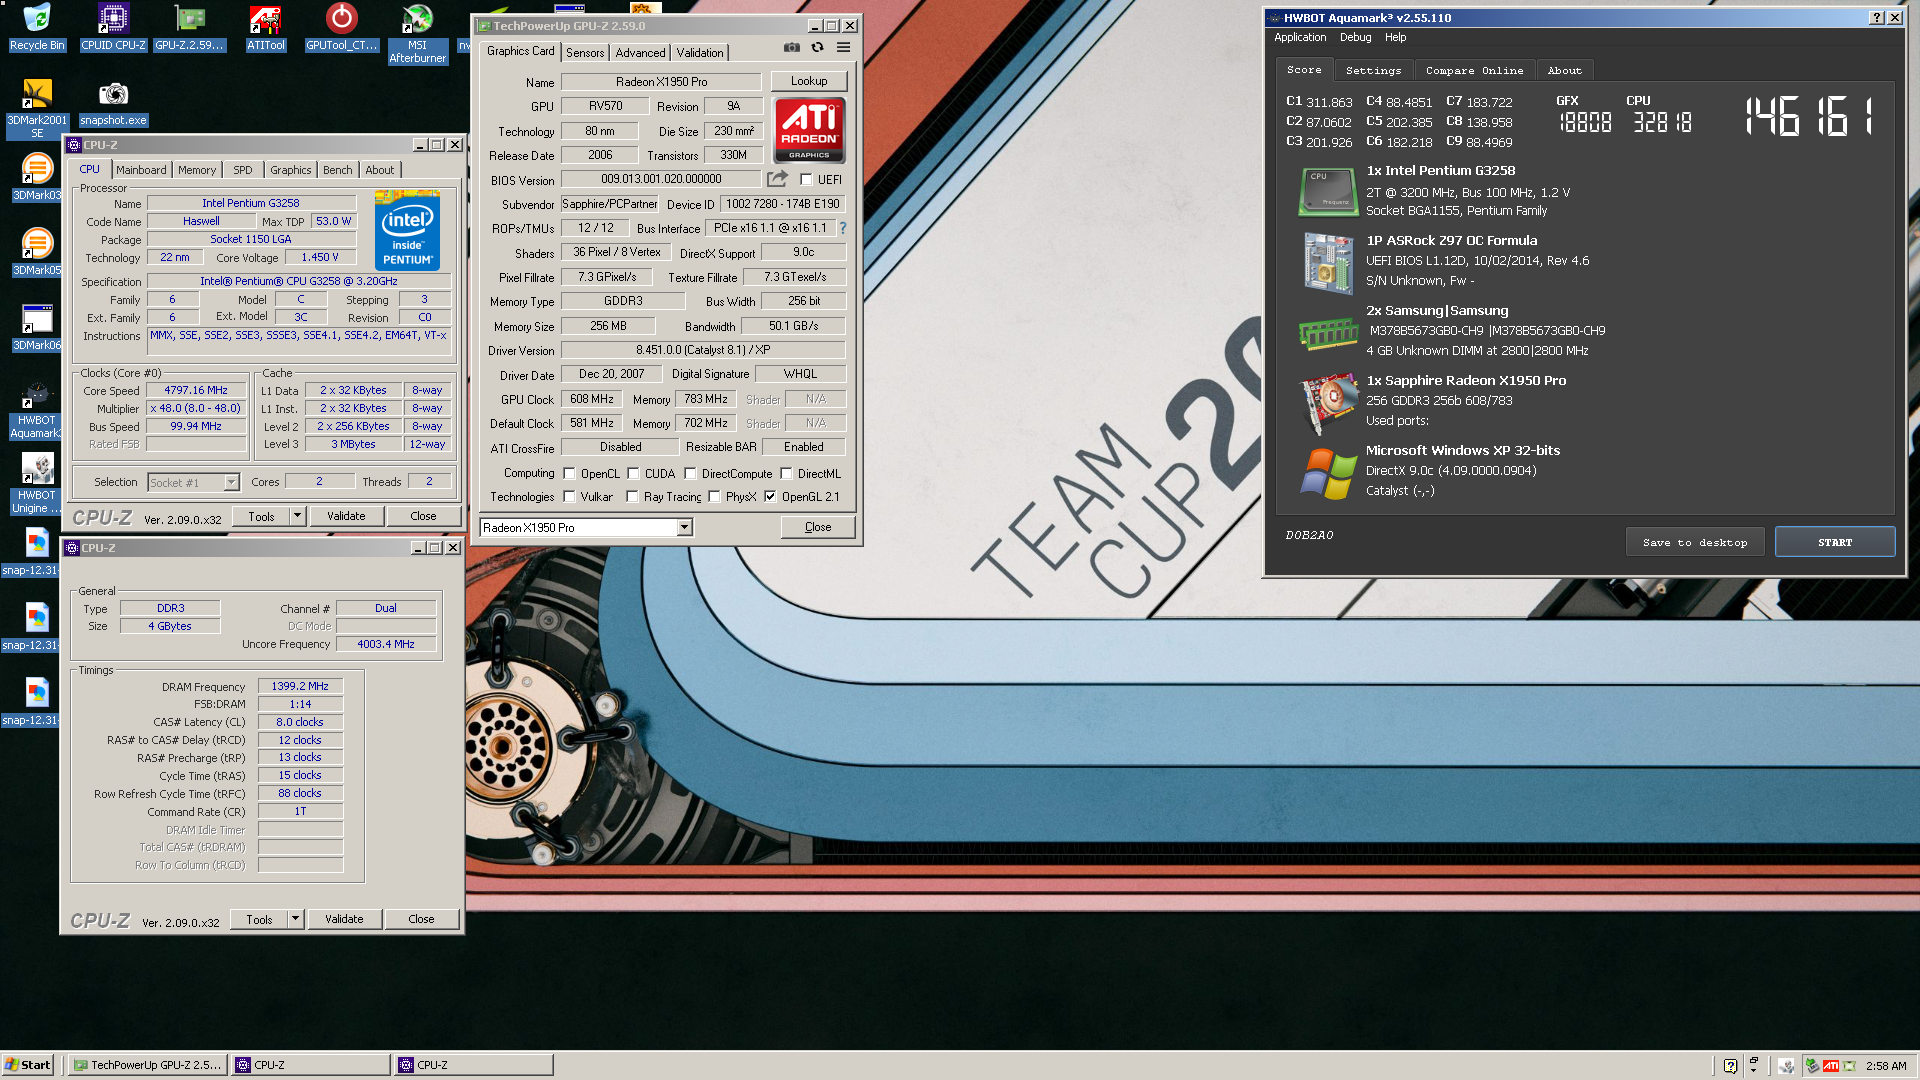The height and width of the screenshot is (1080, 1920).
Task: Select the 3DMark2001 SE desktop icon
Action: 37,108
